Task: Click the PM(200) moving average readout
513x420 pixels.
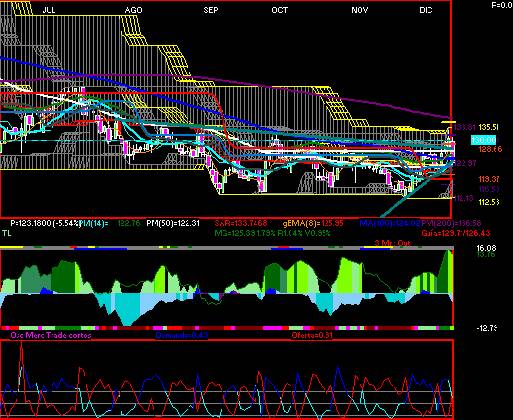Action: (451, 223)
